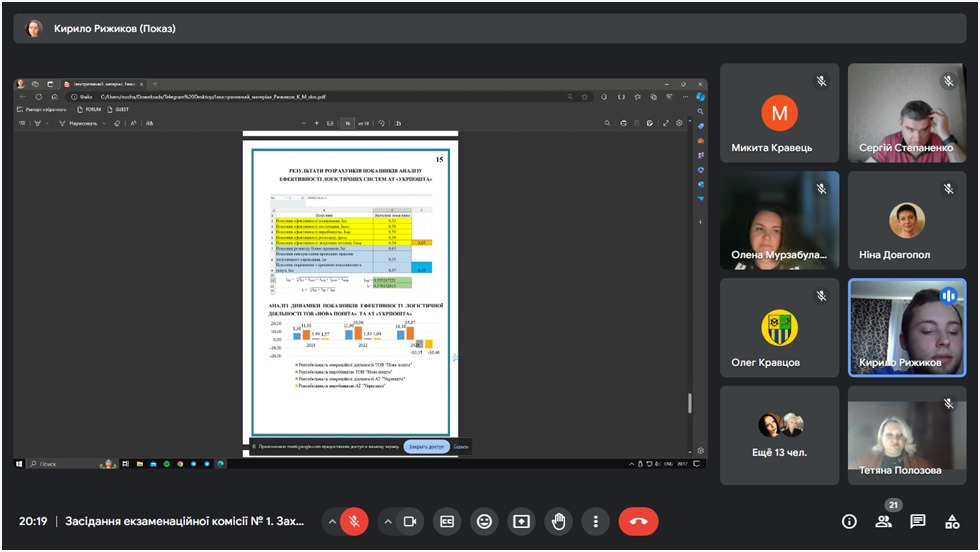Open the three-dot more options menu
This screenshot has height=552, width=980.
595,521
